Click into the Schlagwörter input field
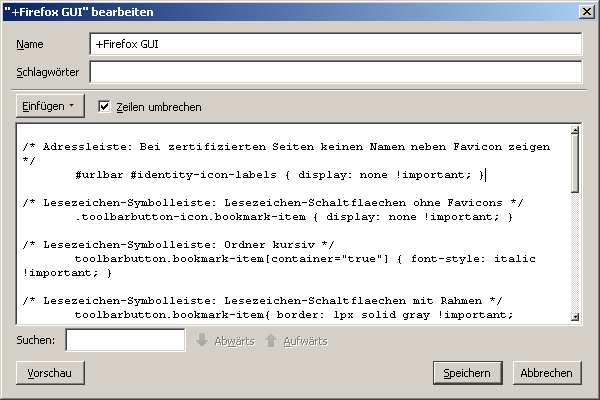The width and height of the screenshot is (600, 400). coord(335,73)
